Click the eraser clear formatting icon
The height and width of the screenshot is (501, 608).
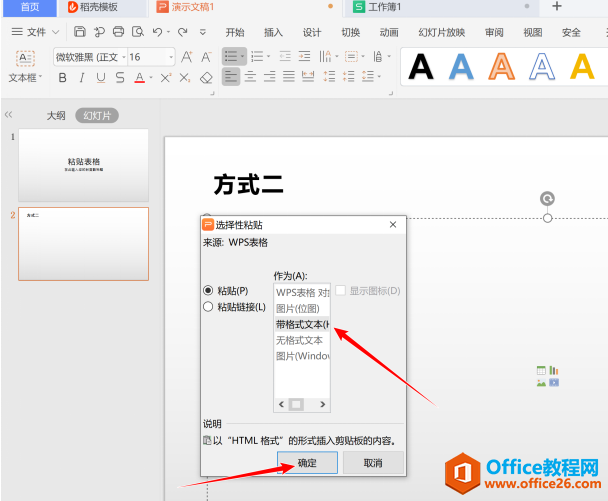pyautogui.click(x=206, y=77)
